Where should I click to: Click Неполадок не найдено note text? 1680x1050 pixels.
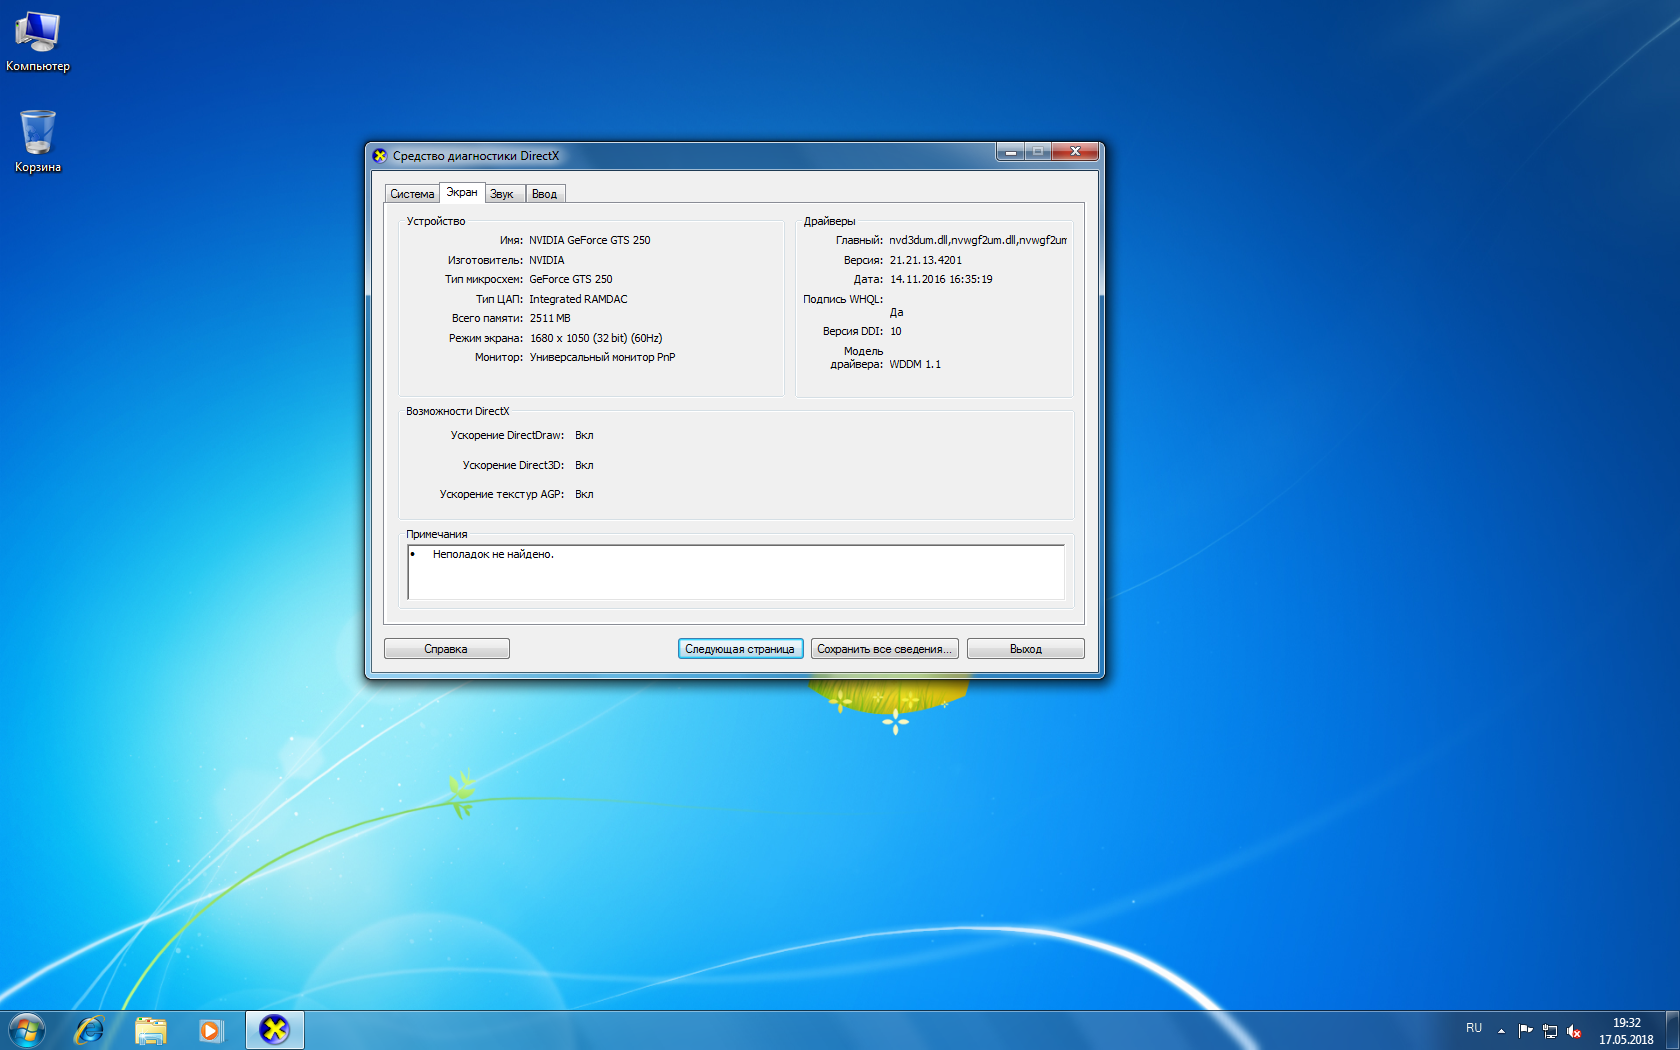[x=493, y=554]
